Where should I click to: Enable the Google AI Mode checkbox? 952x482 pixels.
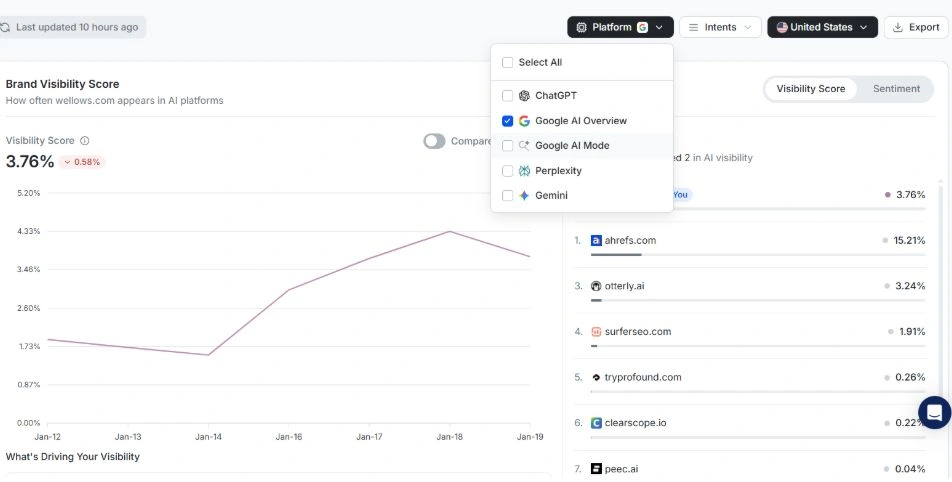click(x=508, y=146)
